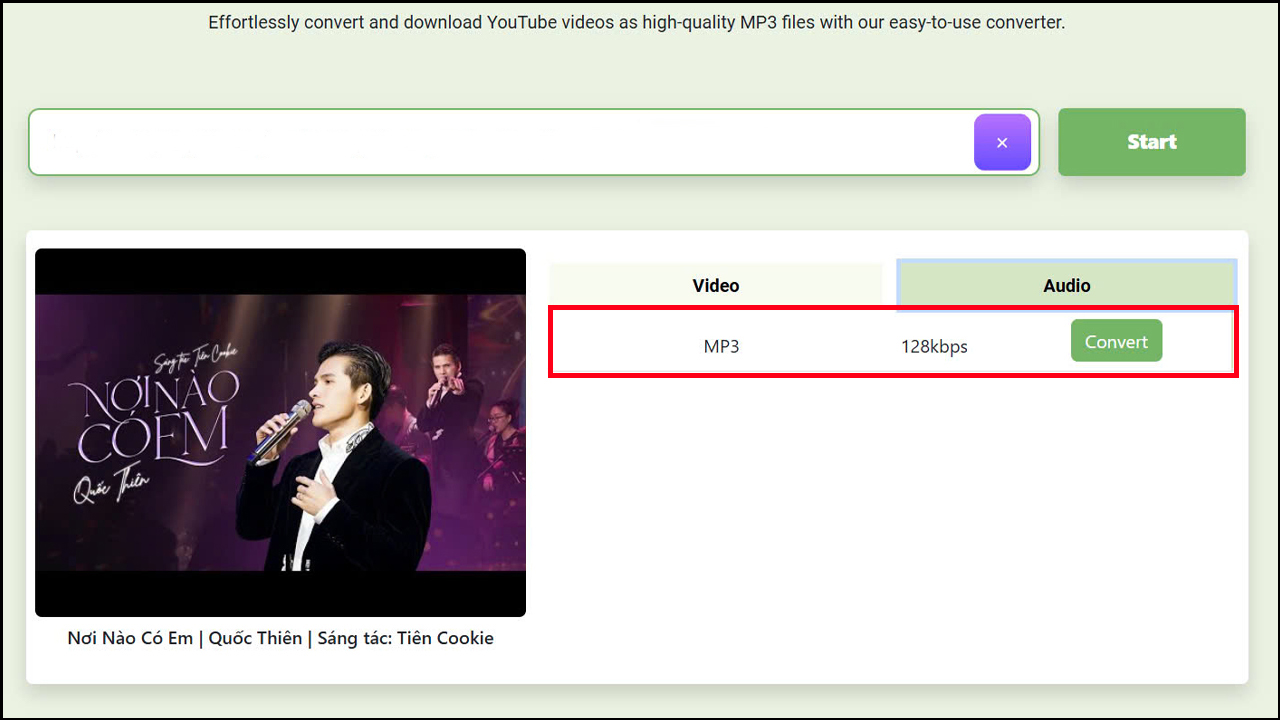Viewport: 1280px width, 720px height.
Task: Select the Audio tab
Action: point(1066,285)
